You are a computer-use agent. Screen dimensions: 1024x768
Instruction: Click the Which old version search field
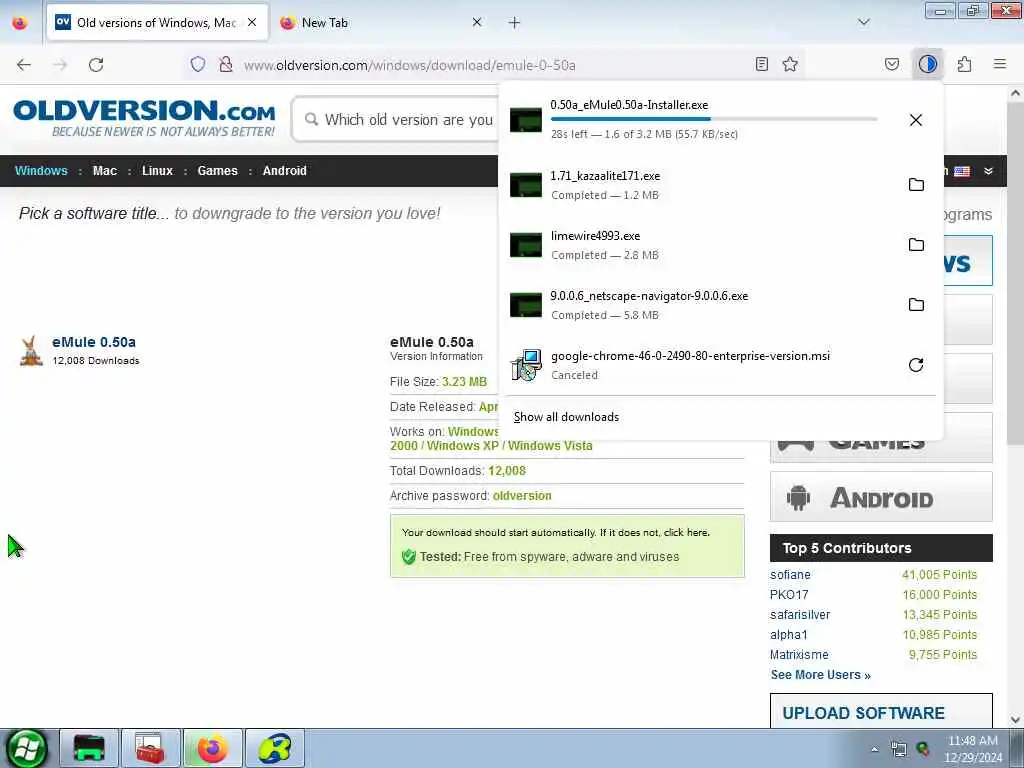click(395, 120)
